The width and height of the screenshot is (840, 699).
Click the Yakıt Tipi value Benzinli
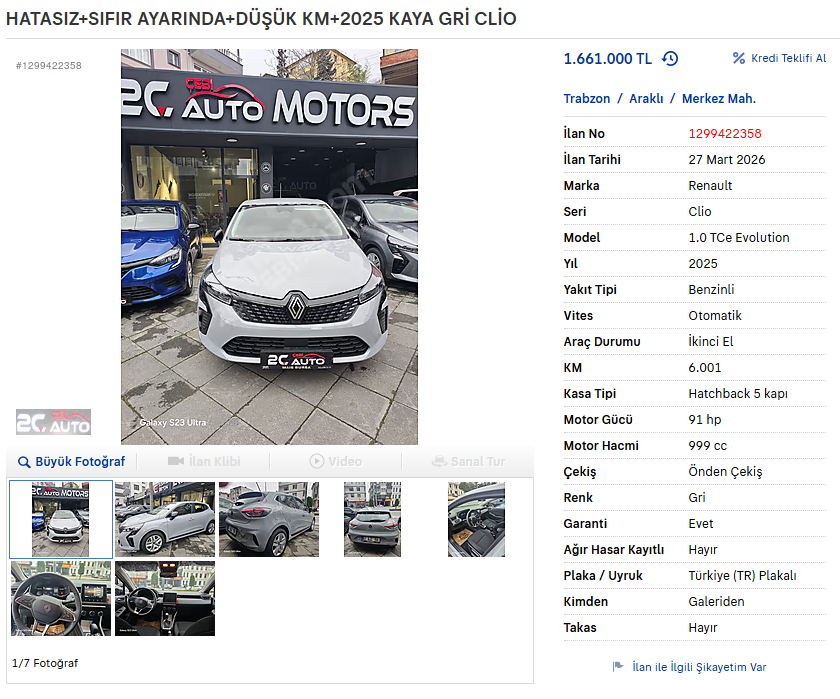tap(711, 289)
